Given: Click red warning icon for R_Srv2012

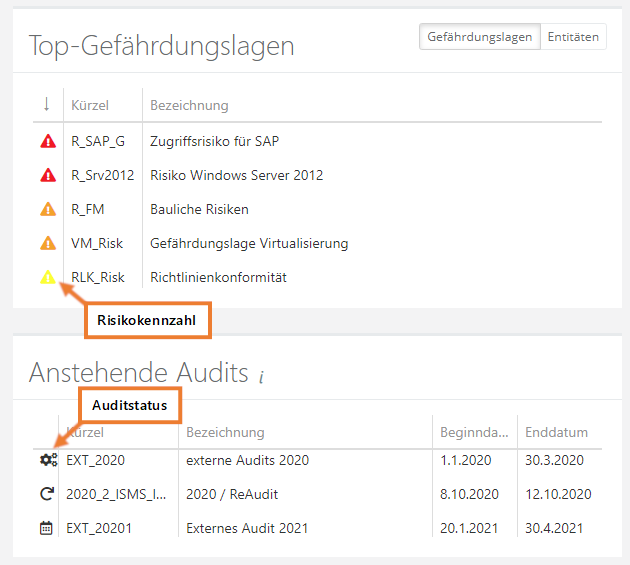Looking at the screenshot, I should point(47,176).
